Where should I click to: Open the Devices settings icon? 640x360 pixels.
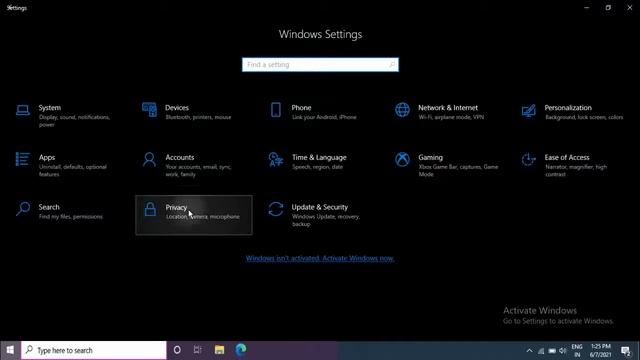[x=149, y=110]
